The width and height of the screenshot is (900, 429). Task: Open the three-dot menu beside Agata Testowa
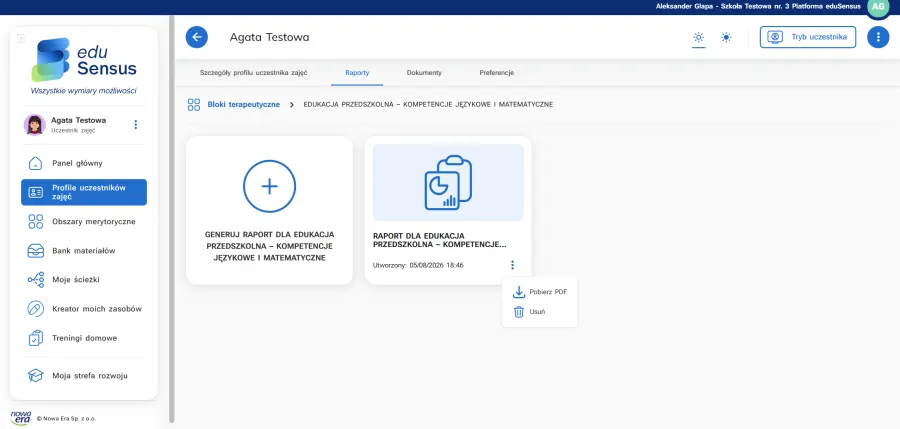pyautogui.click(x=135, y=125)
